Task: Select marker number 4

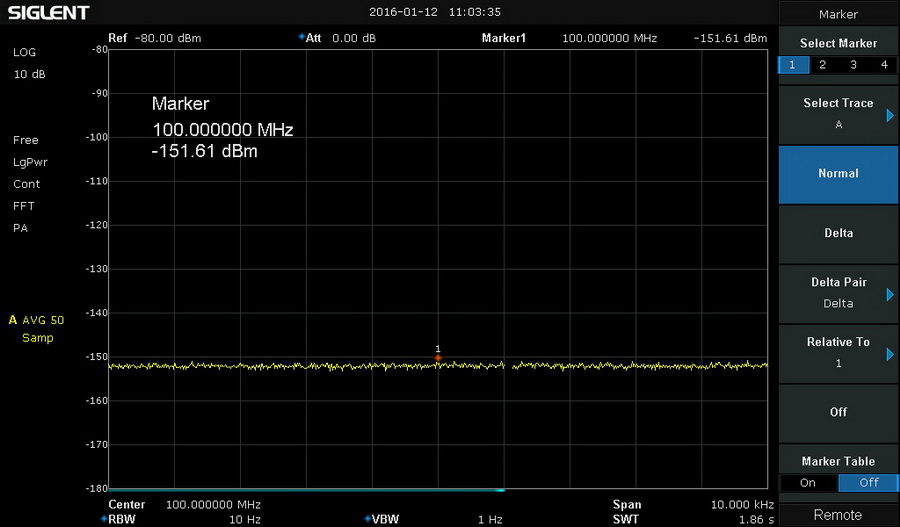Action: coord(884,65)
